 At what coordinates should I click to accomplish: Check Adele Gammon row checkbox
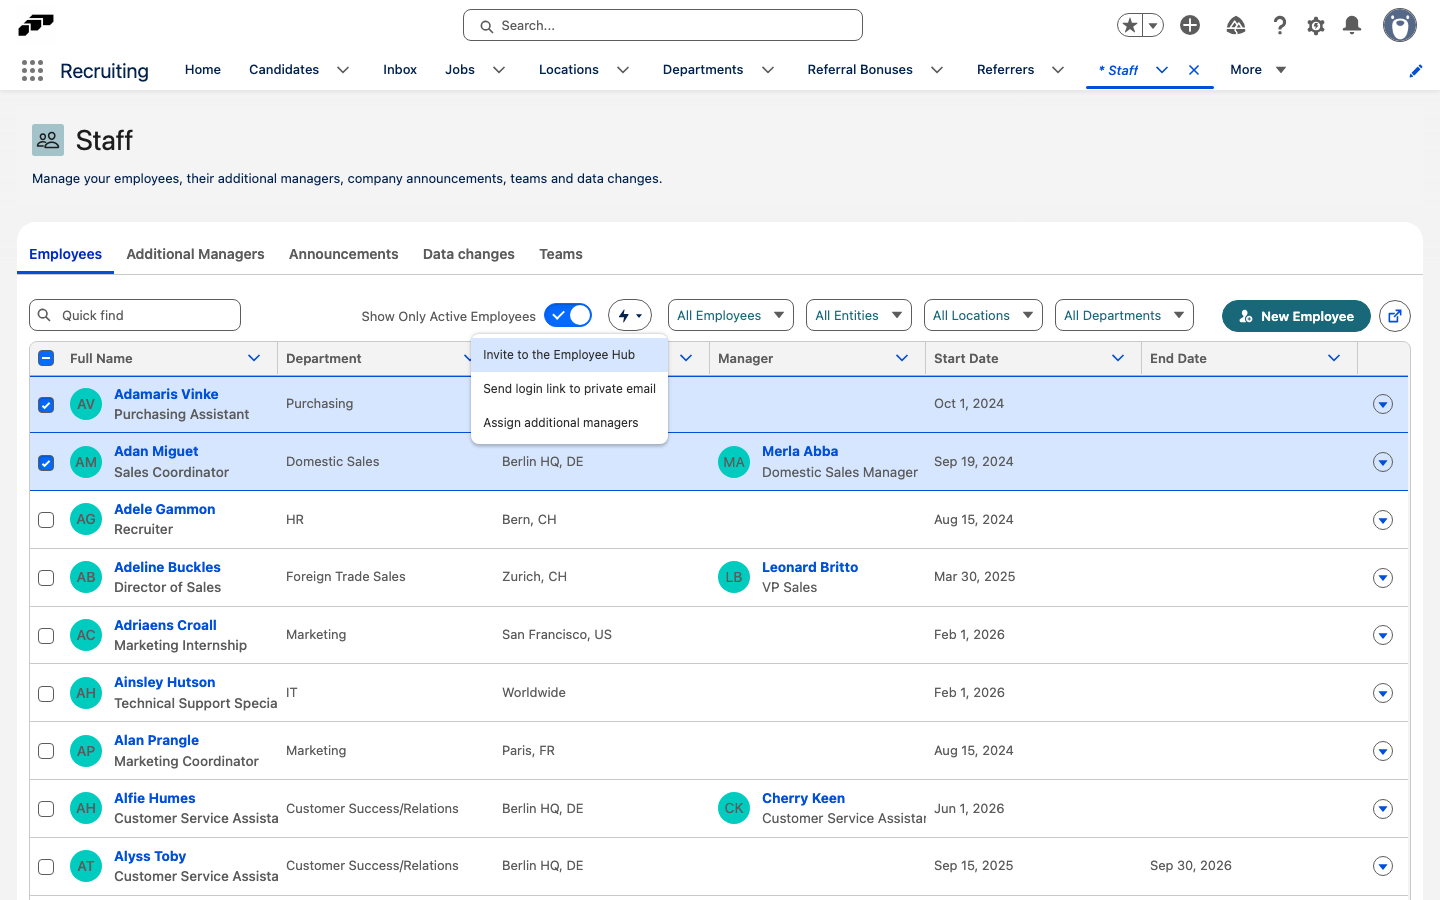pos(46,520)
